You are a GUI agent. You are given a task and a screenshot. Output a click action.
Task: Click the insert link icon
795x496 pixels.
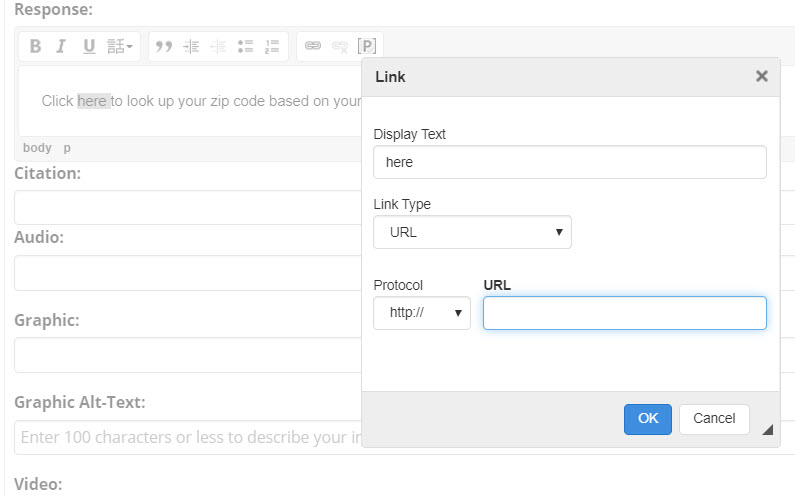click(313, 46)
